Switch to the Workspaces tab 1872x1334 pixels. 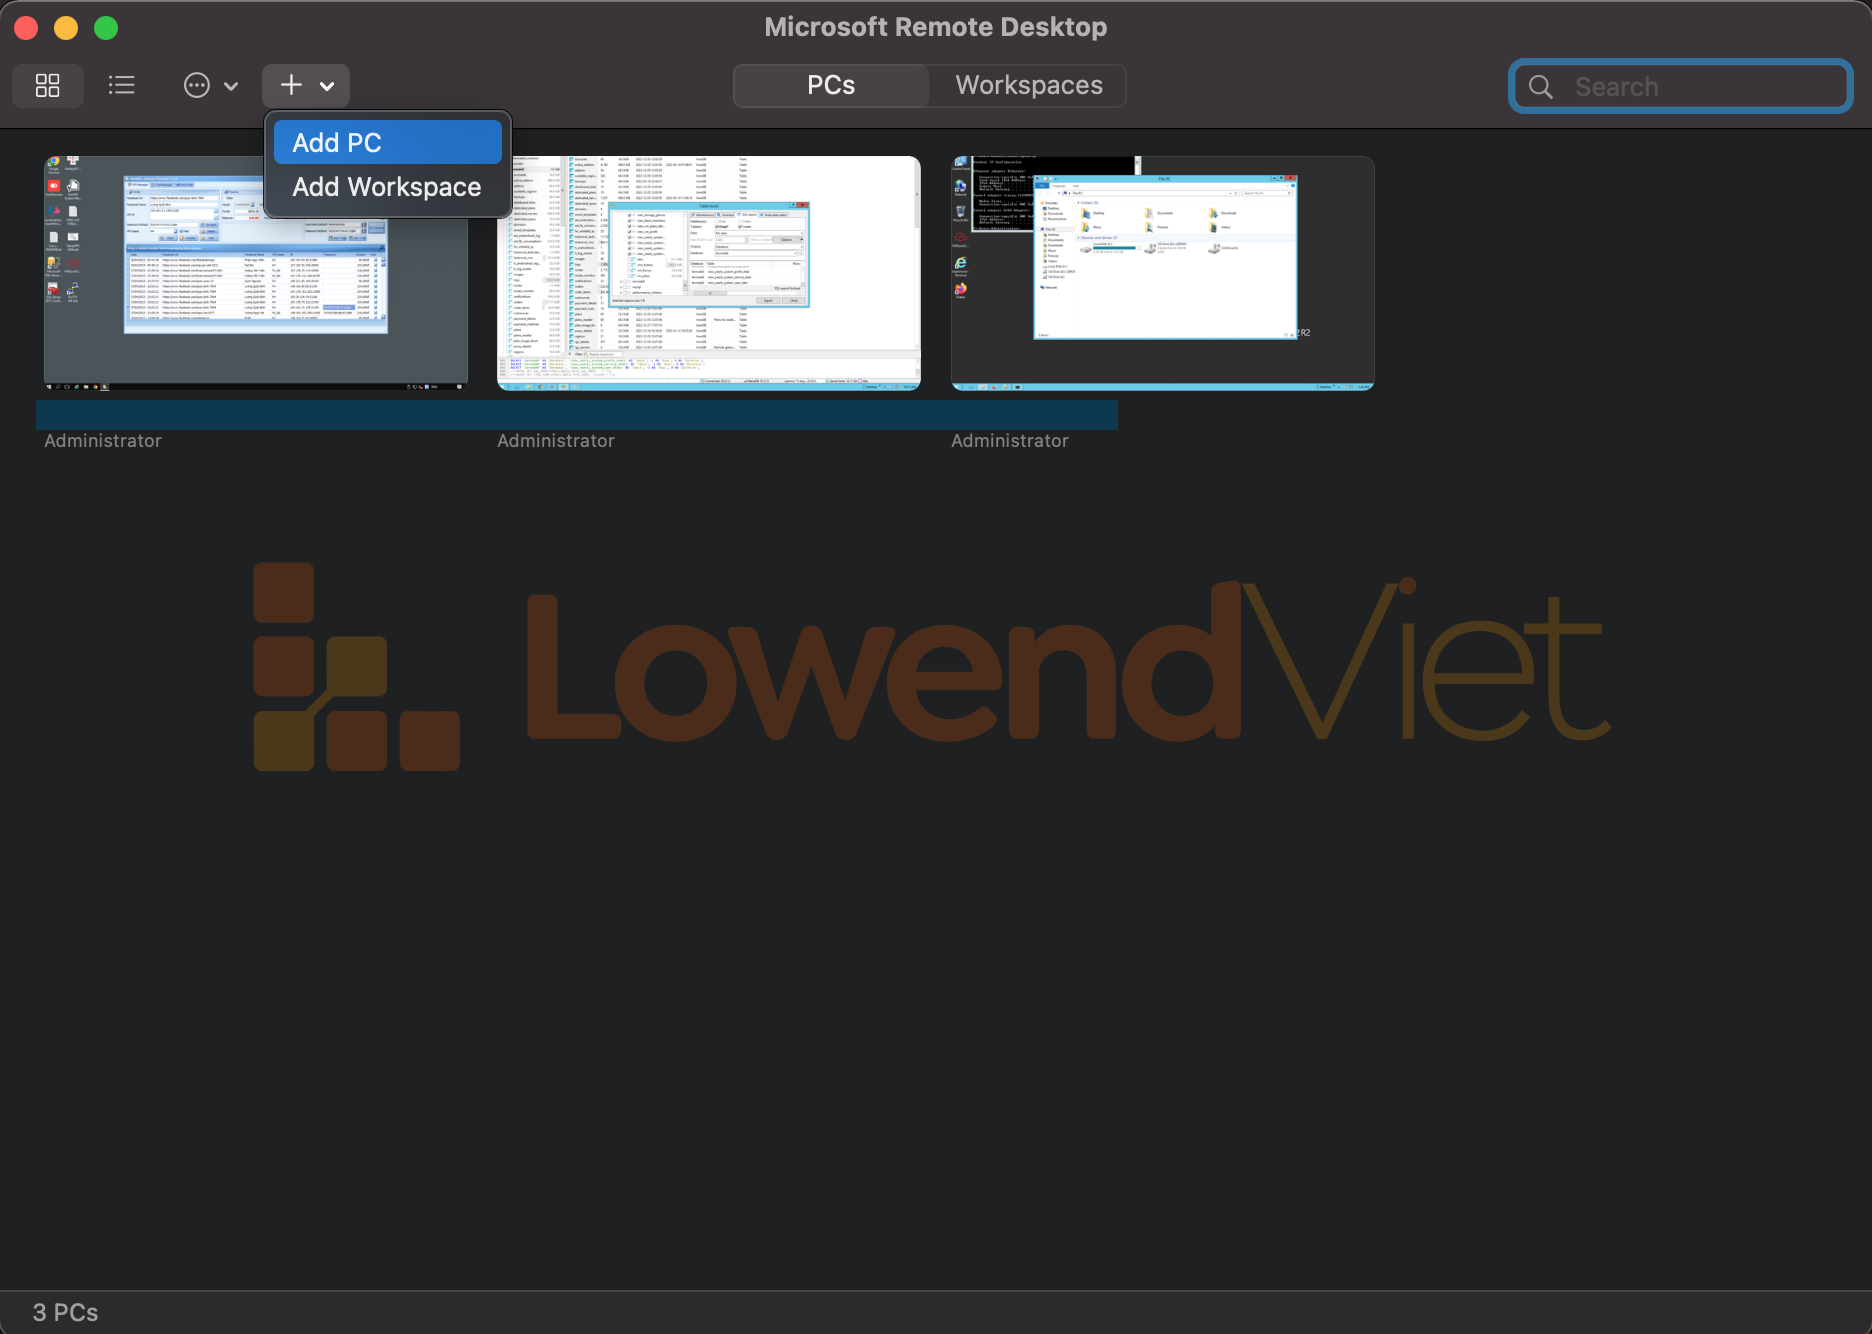click(1028, 86)
